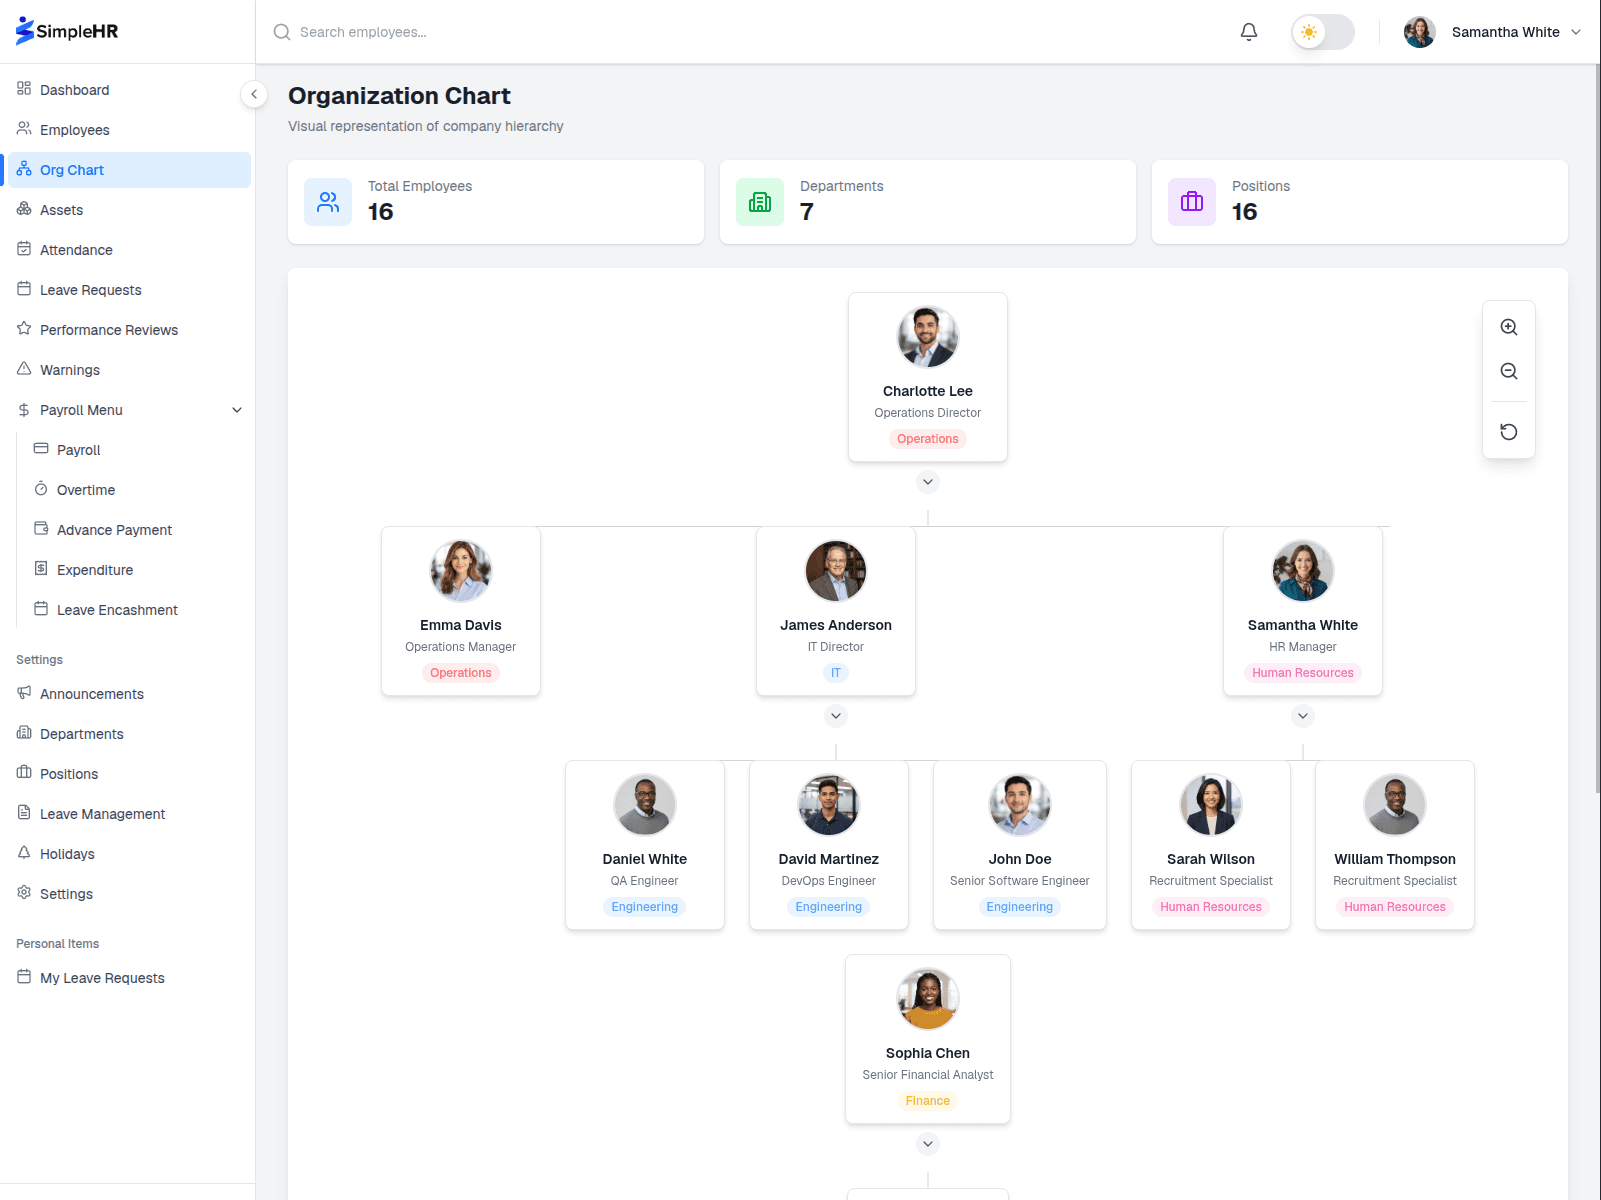Zoom in on the org chart
The width and height of the screenshot is (1601, 1200).
click(1508, 327)
